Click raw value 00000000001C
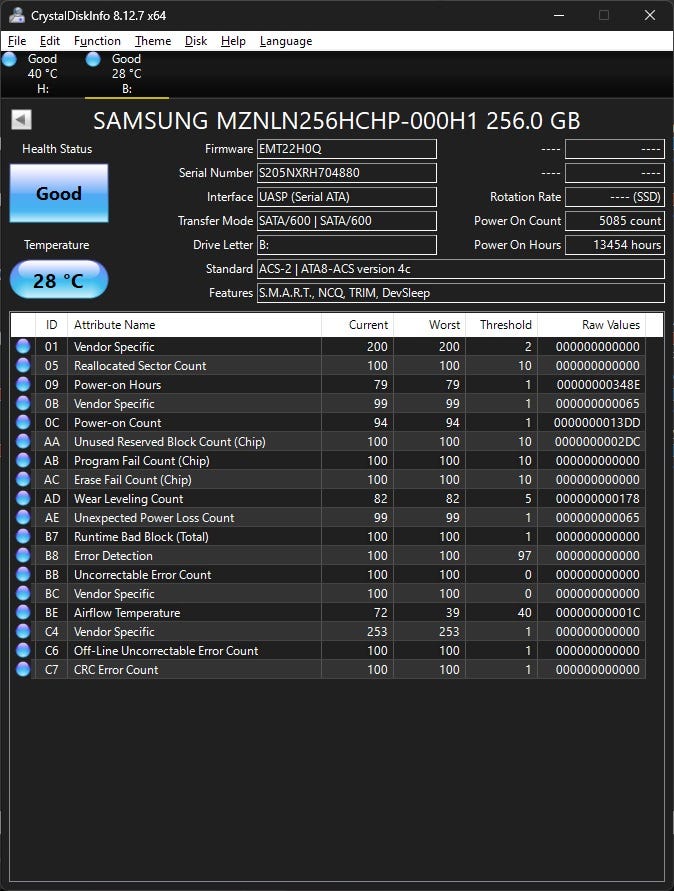The height and width of the screenshot is (891, 674). (x=598, y=613)
